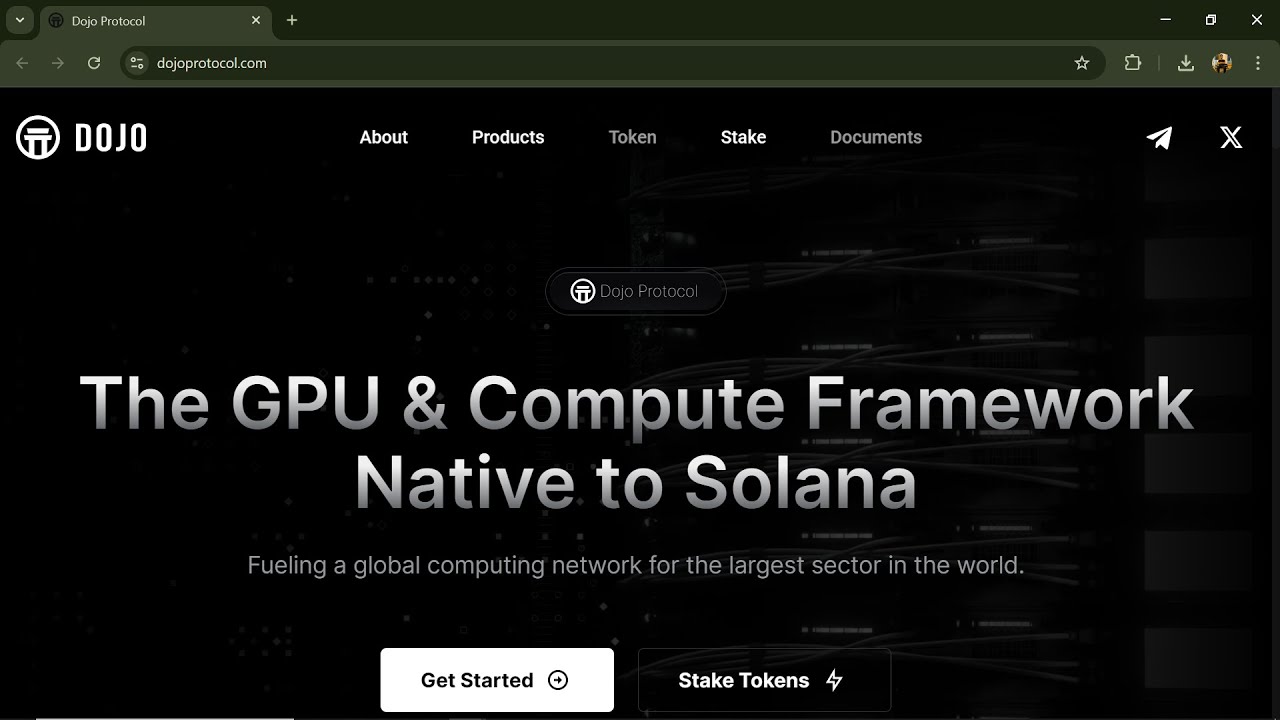Image resolution: width=1280 pixels, height=720 pixels.
Task: Go back with the browser back arrow
Action: click(22, 63)
